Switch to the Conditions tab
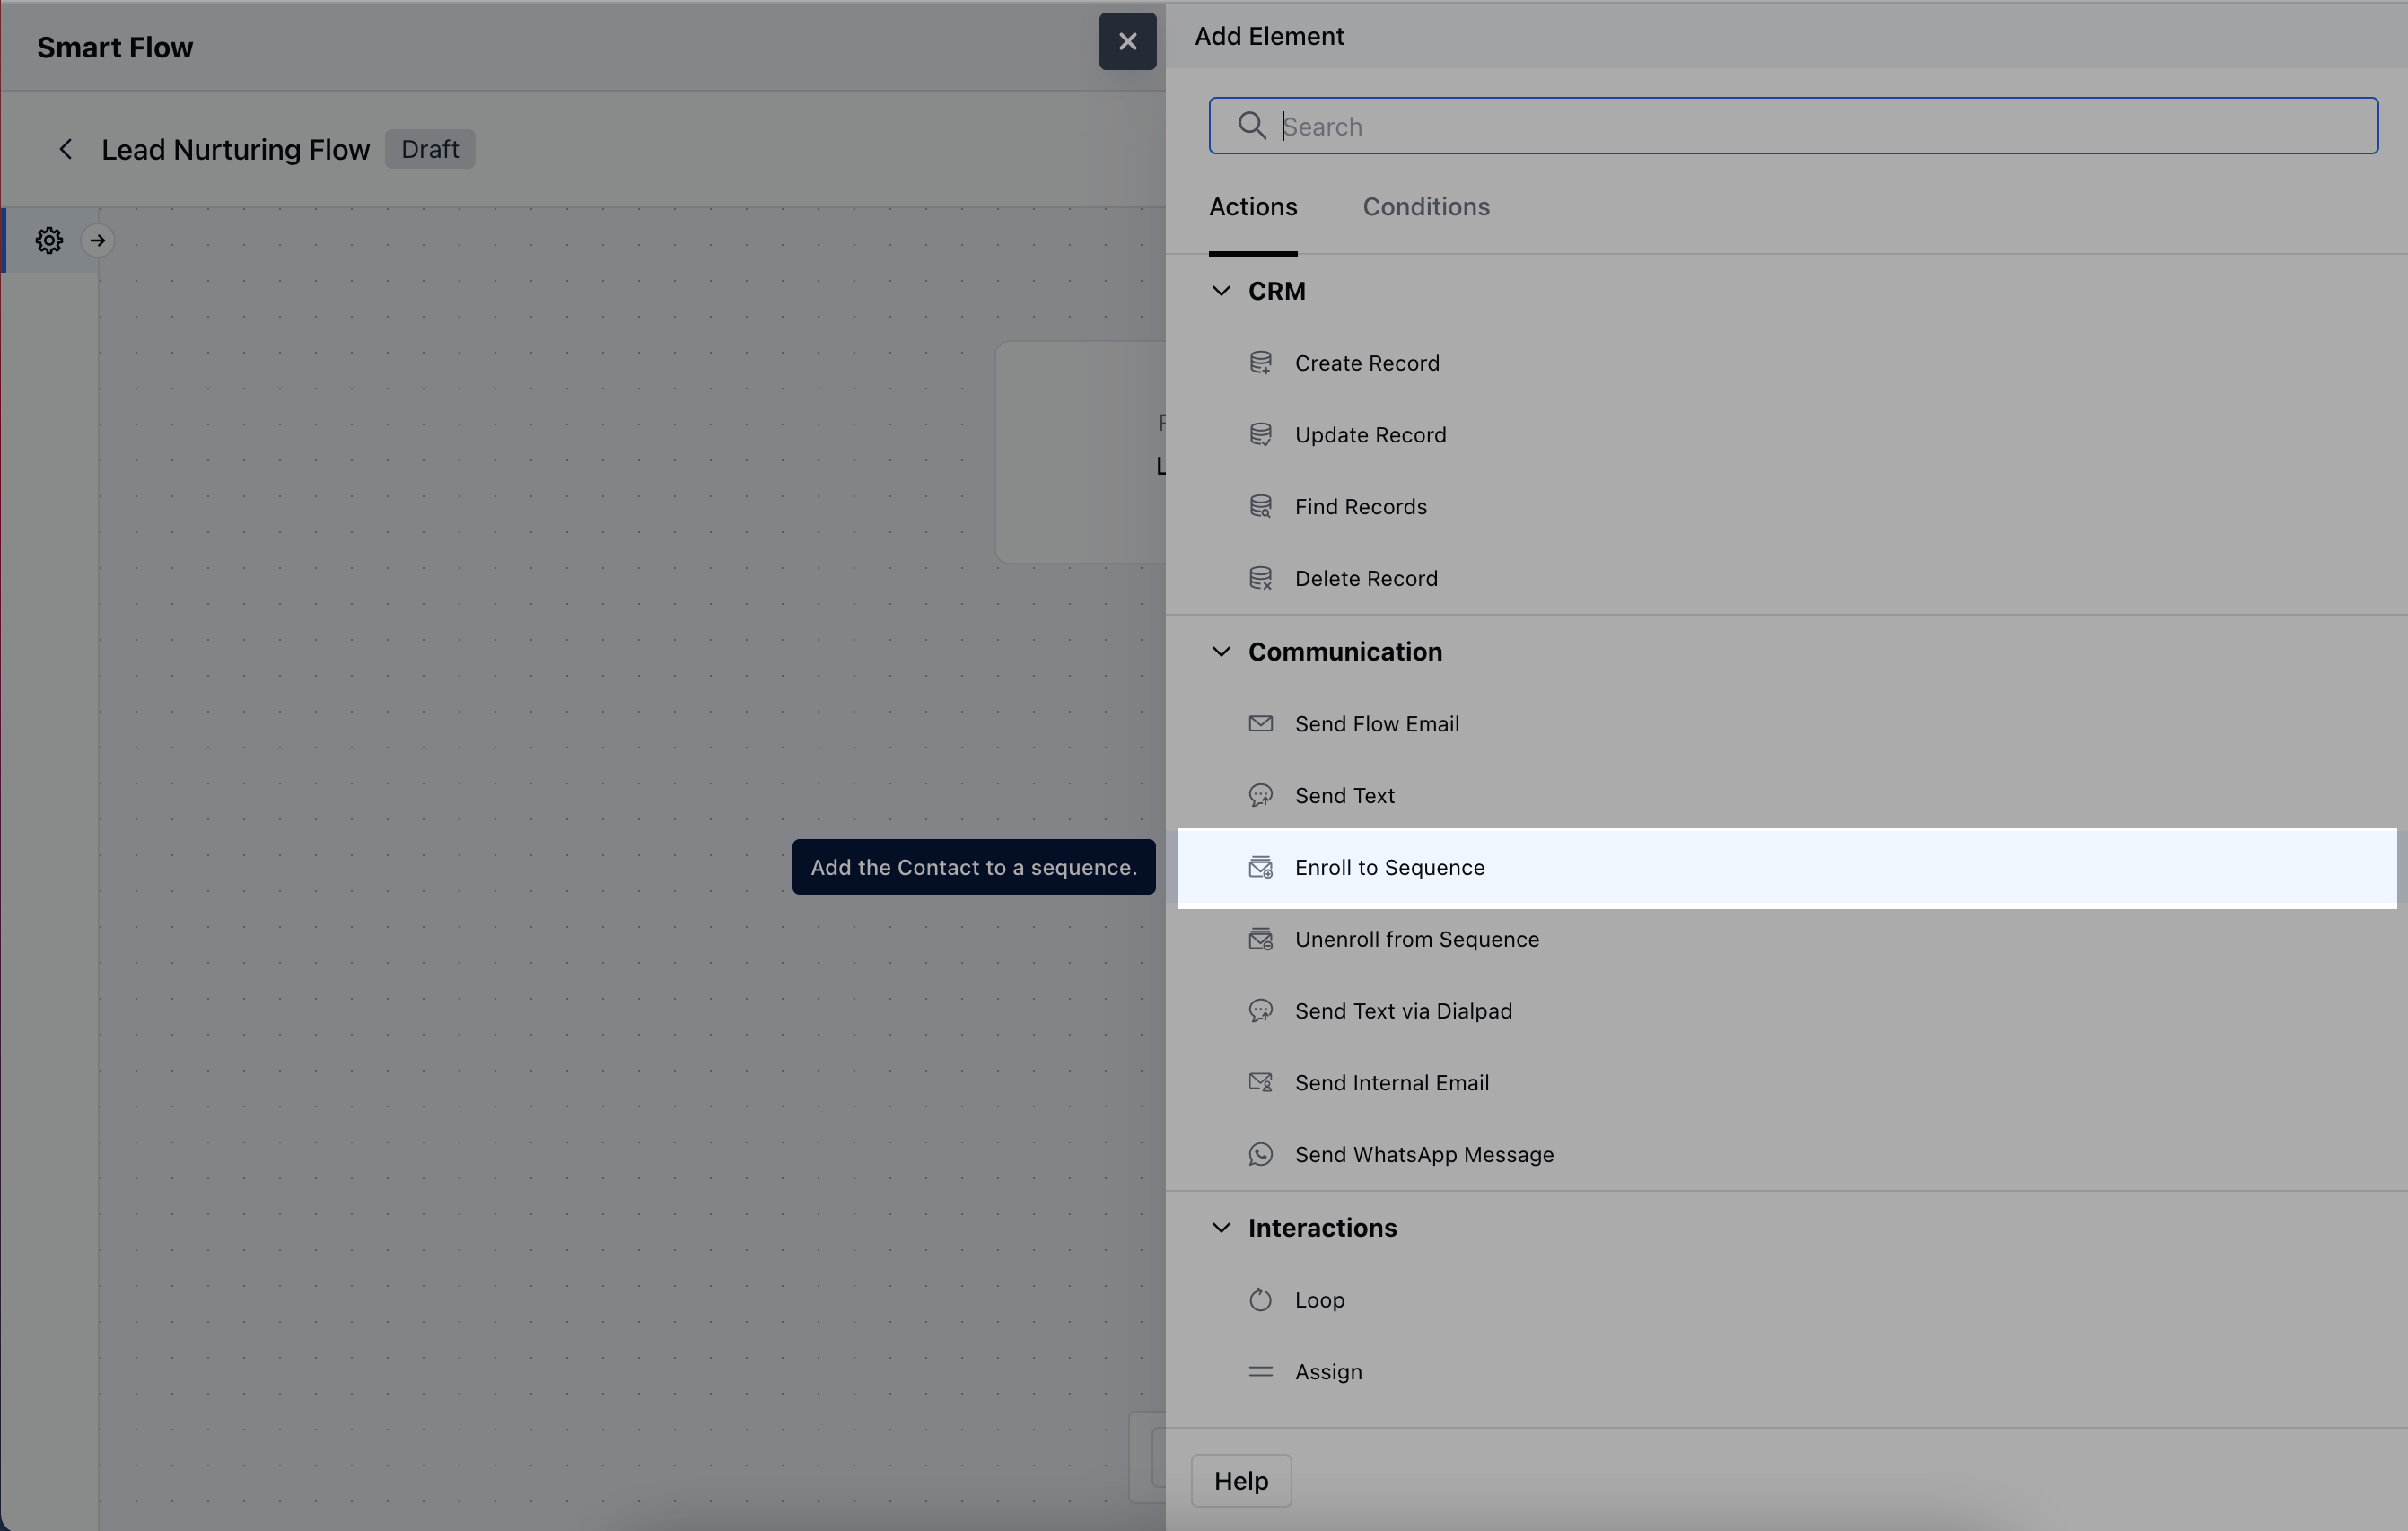Image resolution: width=2408 pixels, height=1531 pixels. pos(1425,207)
